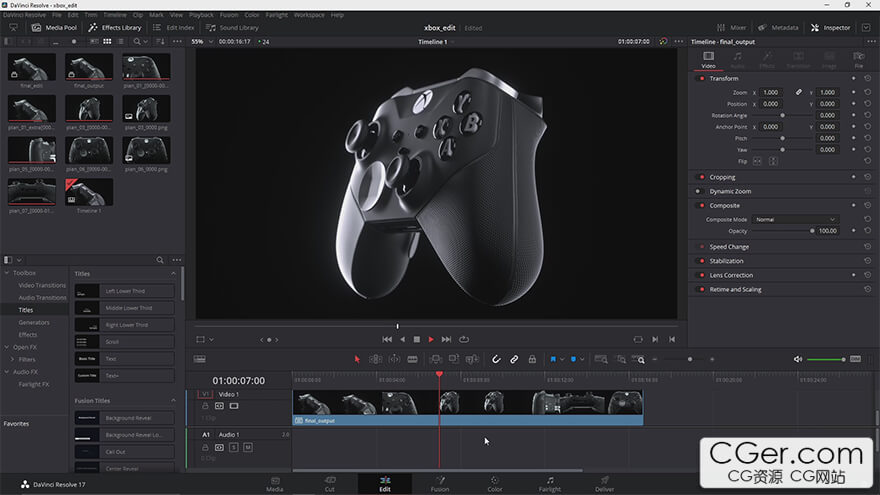Open the Playback menu
This screenshot has height=495, width=880.
coord(201,15)
